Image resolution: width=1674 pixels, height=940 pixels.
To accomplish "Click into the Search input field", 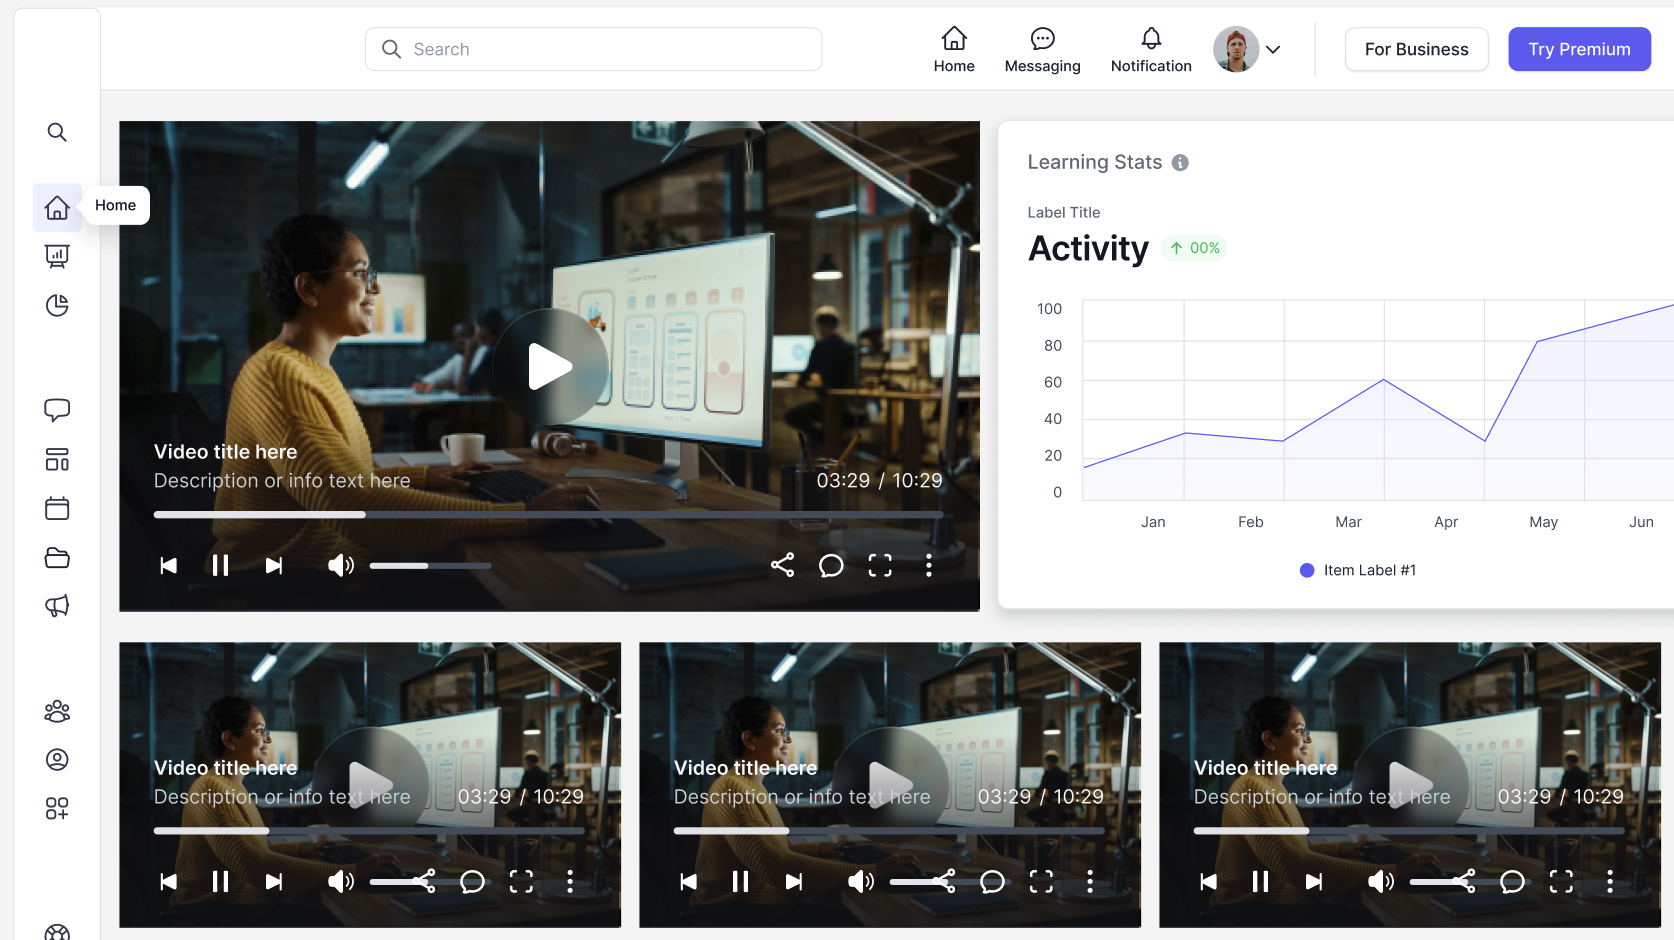I will (593, 49).
